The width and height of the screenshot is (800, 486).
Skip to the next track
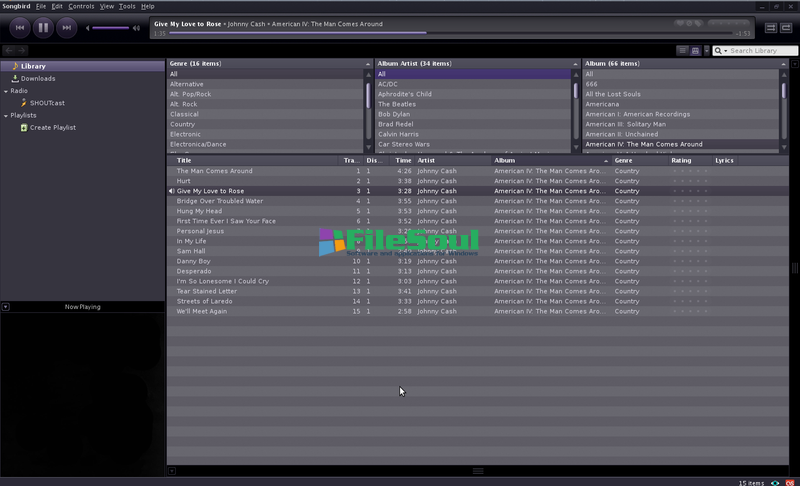(x=67, y=28)
